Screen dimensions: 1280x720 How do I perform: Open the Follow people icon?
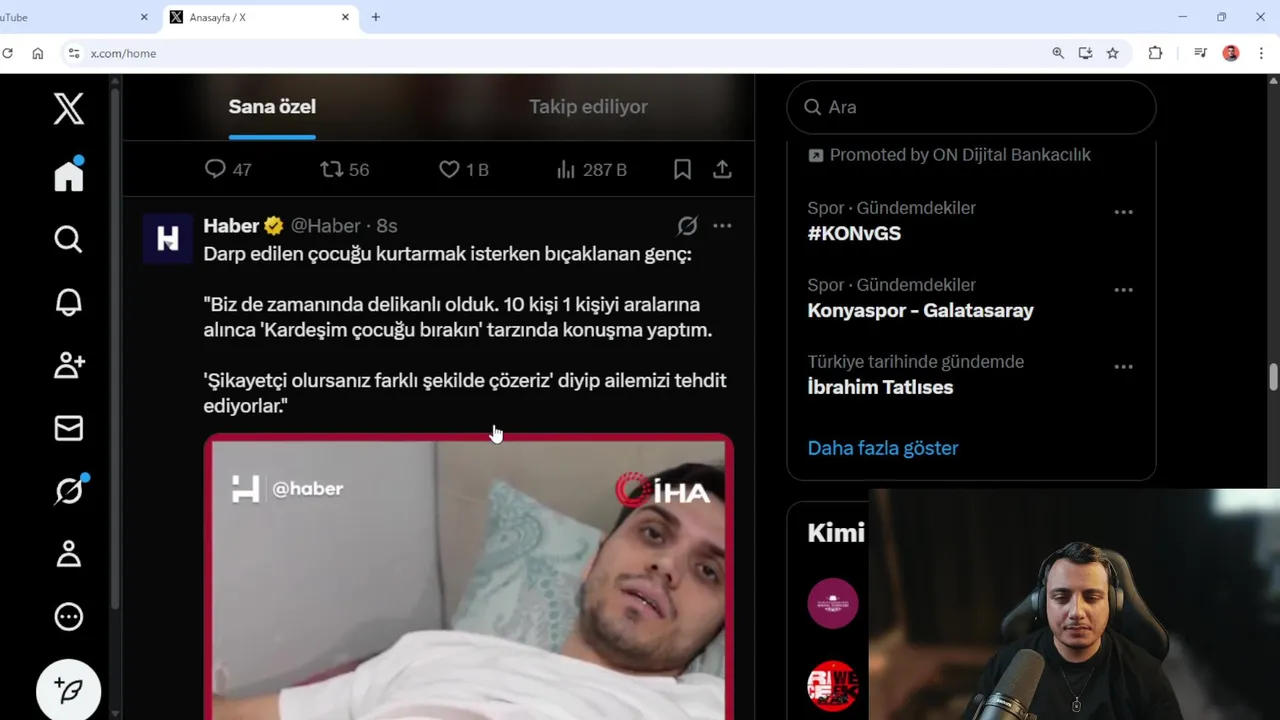click(x=69, y=365)
